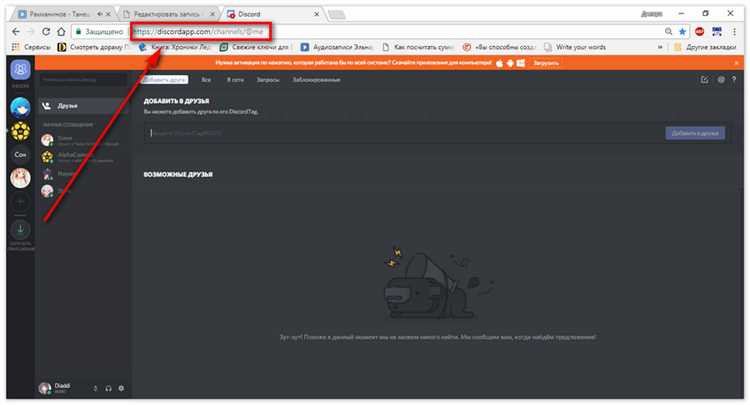
Task: Open the Сервисы apps bookmark
Action: [31, 47]
